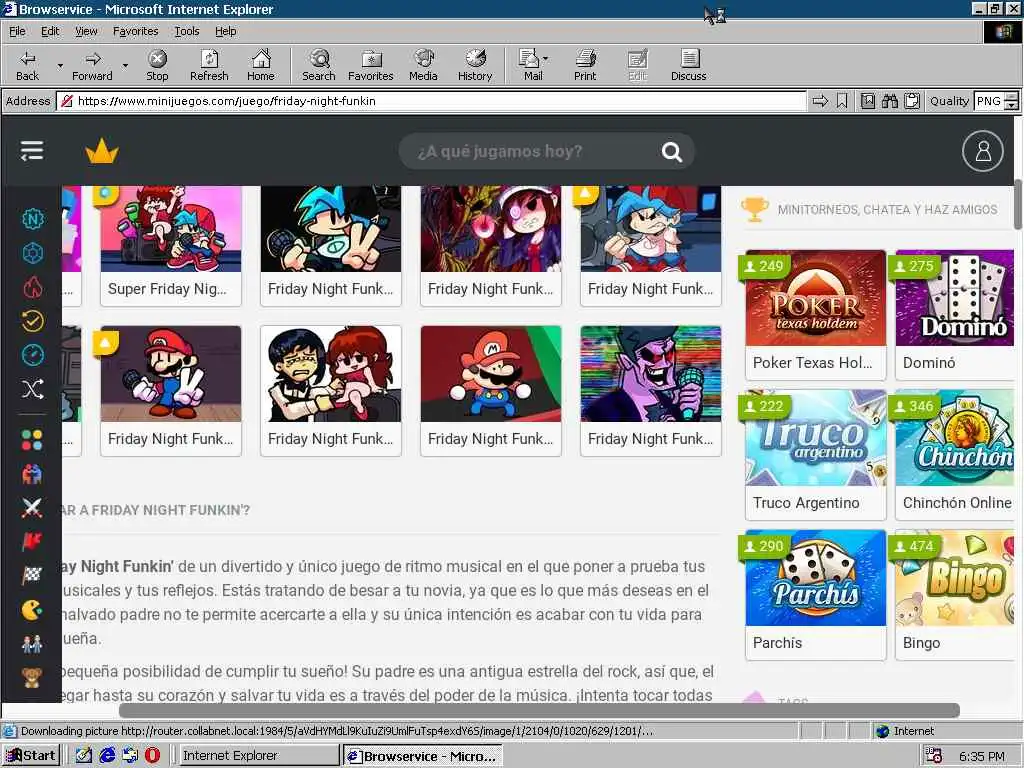
Task: Click the Back toolbar button
Action: tap(27, 65)
